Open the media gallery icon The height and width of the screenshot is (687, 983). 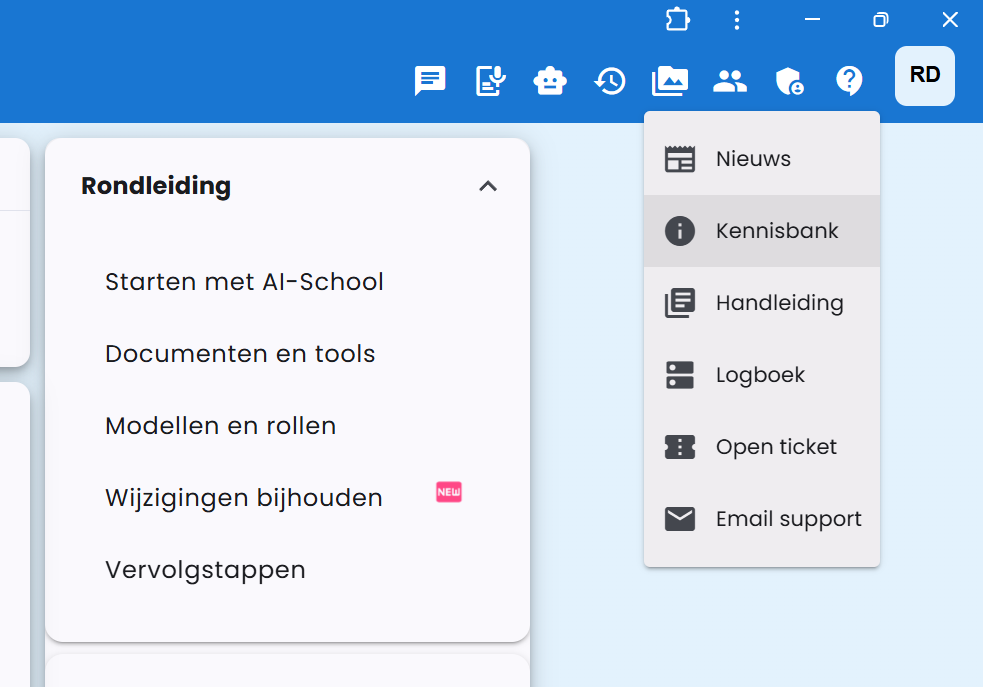pyautogui.click(x=669, y=81)
